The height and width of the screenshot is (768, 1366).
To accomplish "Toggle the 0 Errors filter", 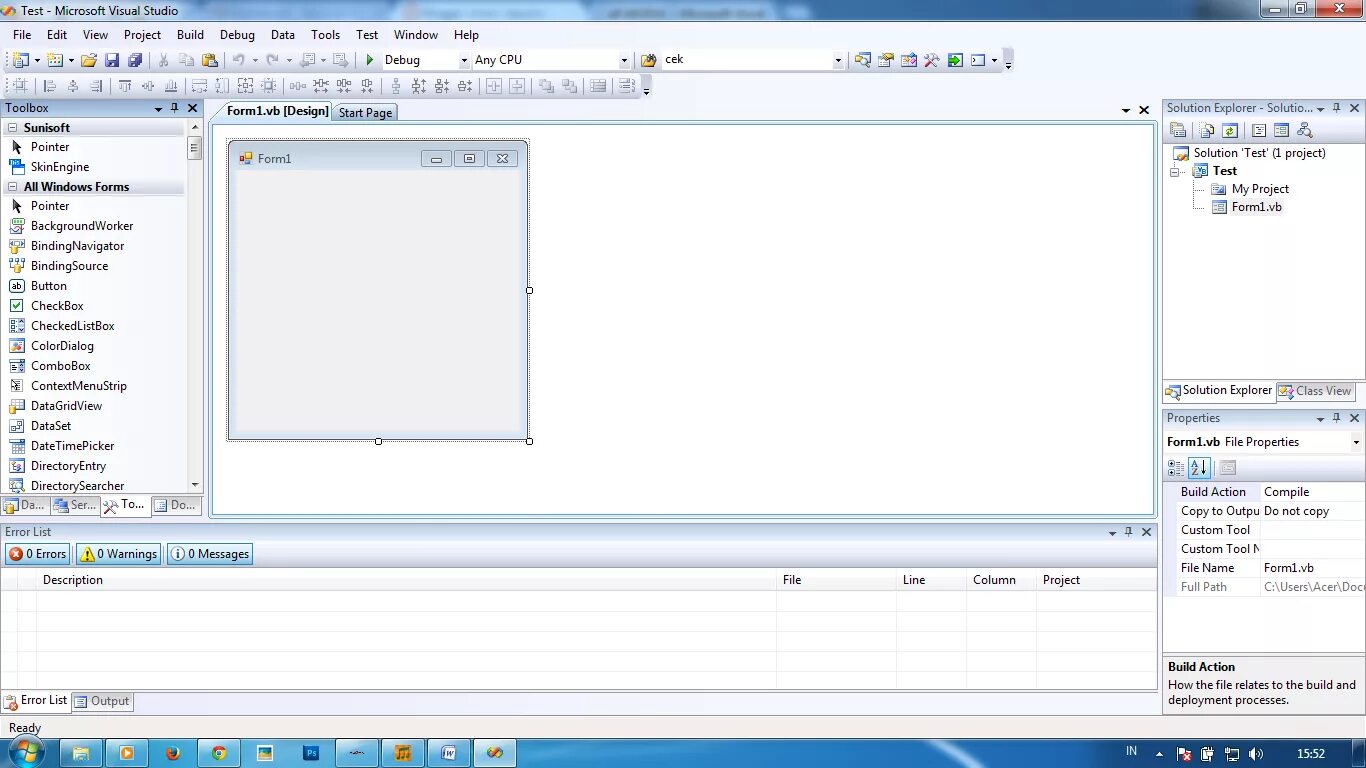I will point(38,554).
